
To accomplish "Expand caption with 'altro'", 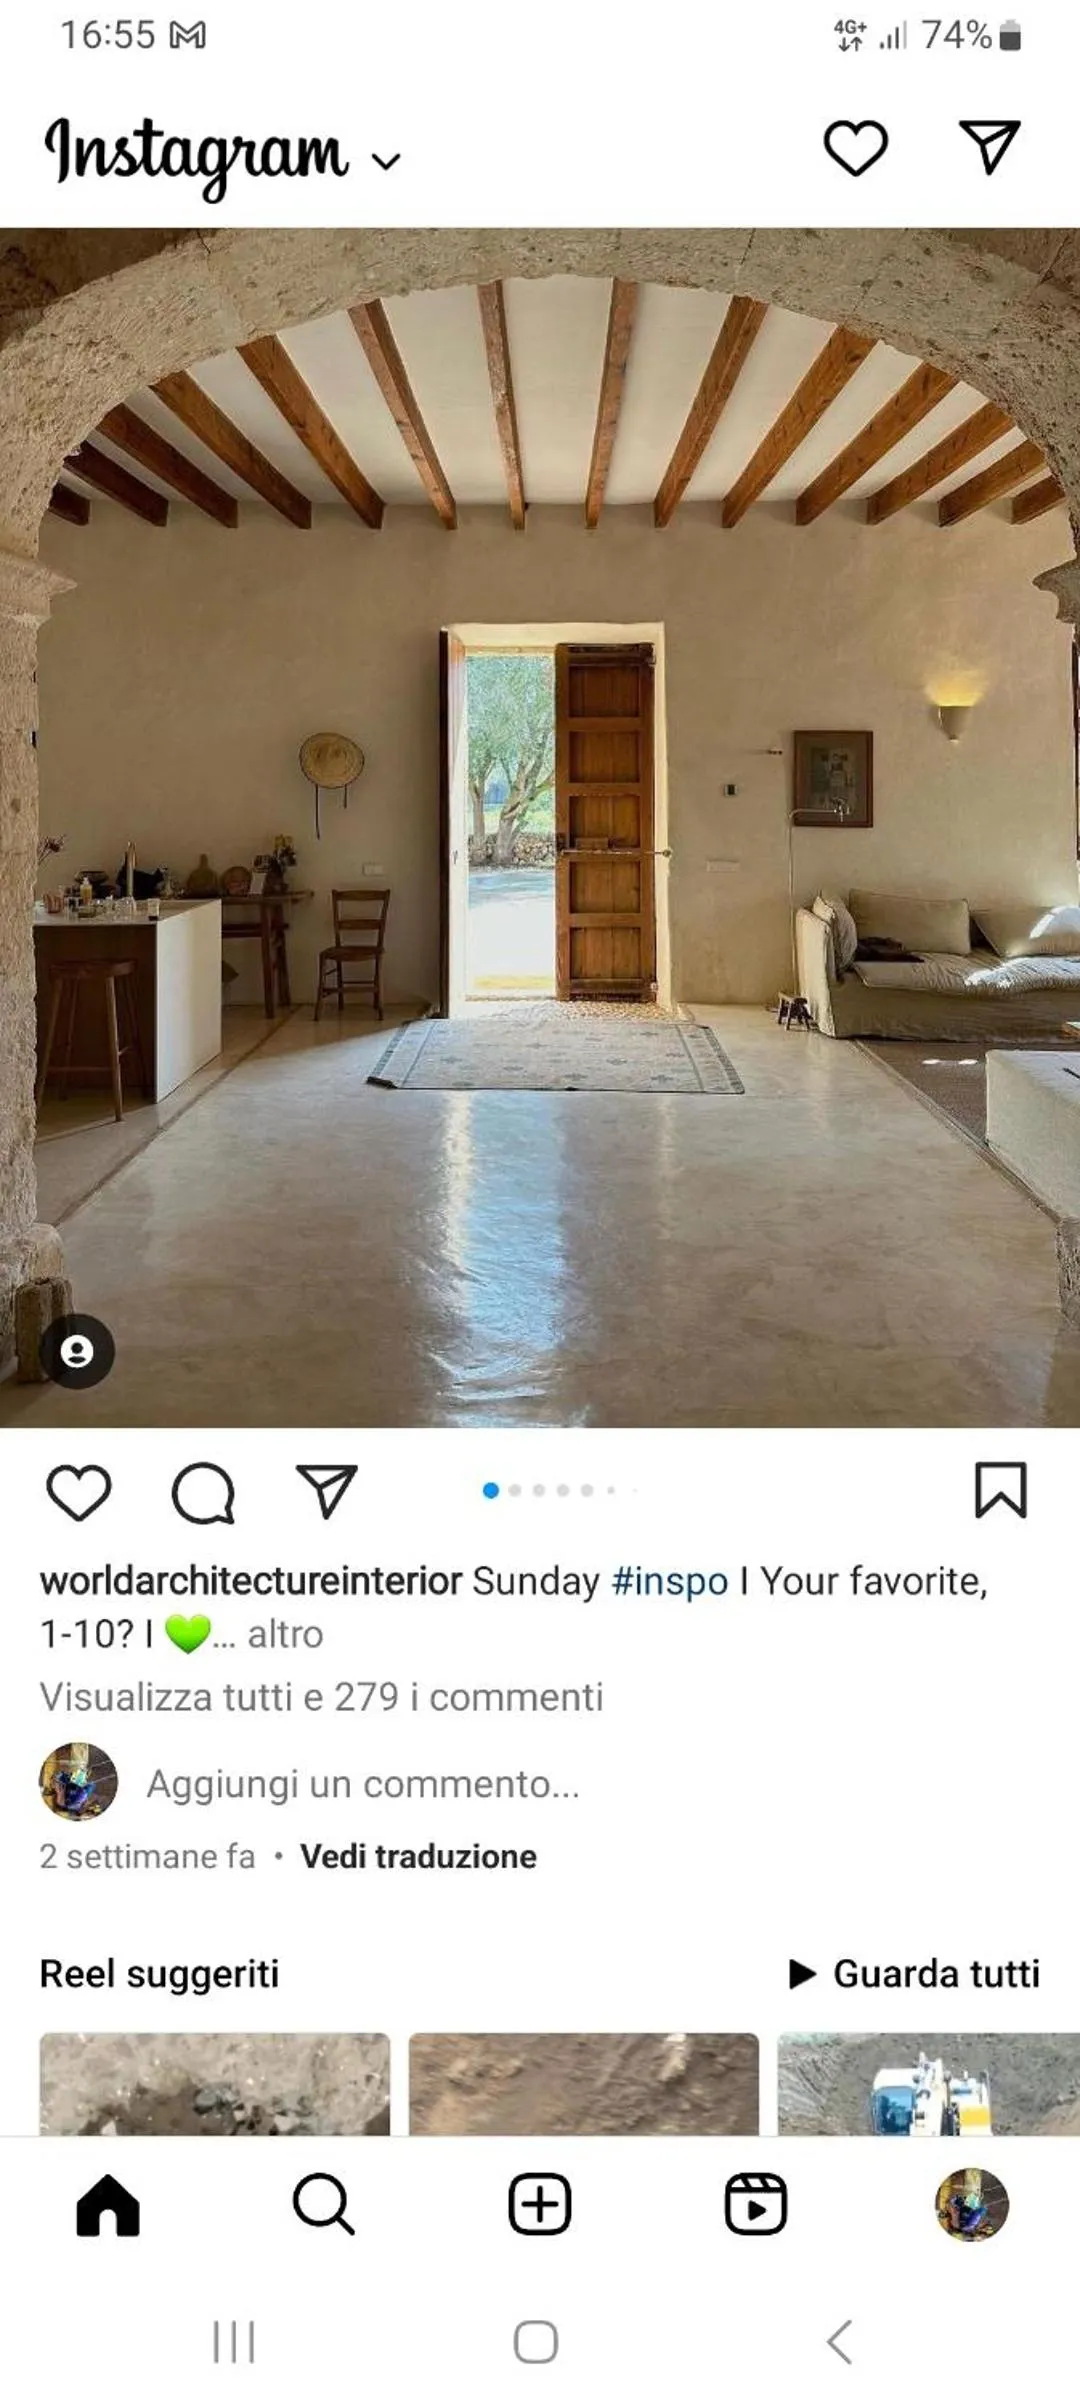I will (x=285, y=1634).
